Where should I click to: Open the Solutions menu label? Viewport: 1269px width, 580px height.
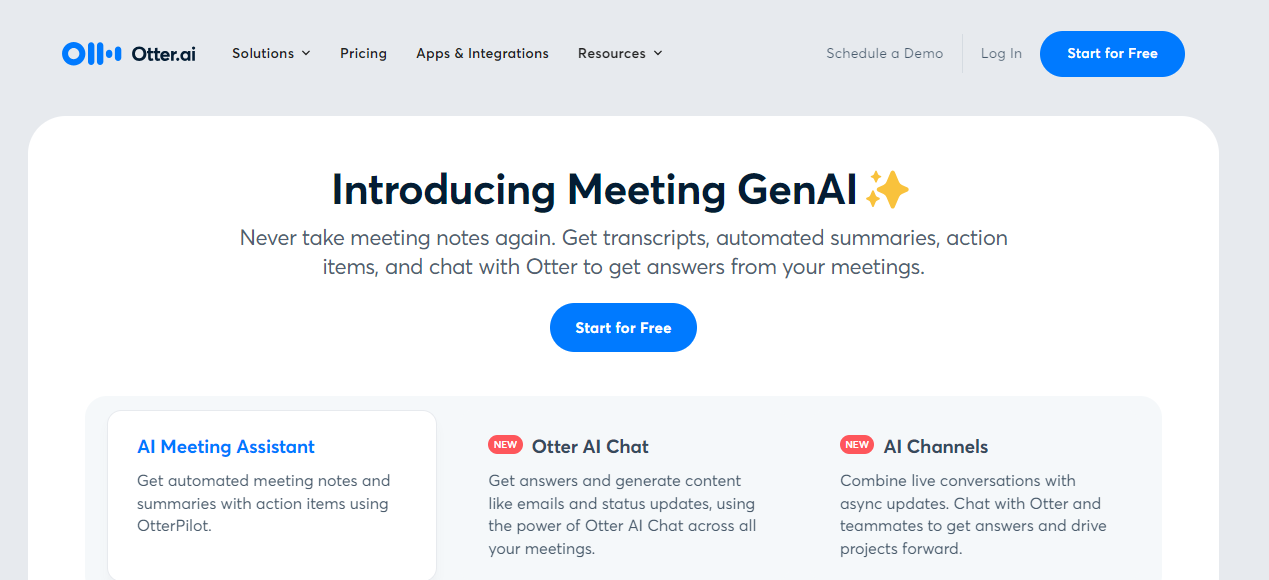pos(263,53)
